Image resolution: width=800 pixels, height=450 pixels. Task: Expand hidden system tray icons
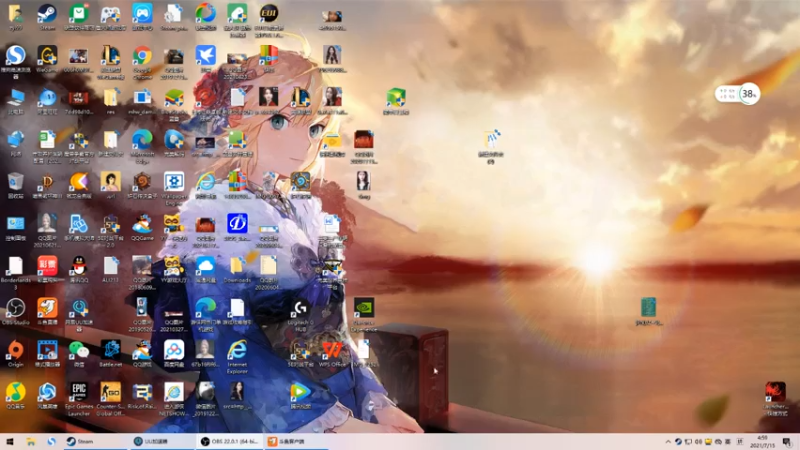(x=668, y=442)
